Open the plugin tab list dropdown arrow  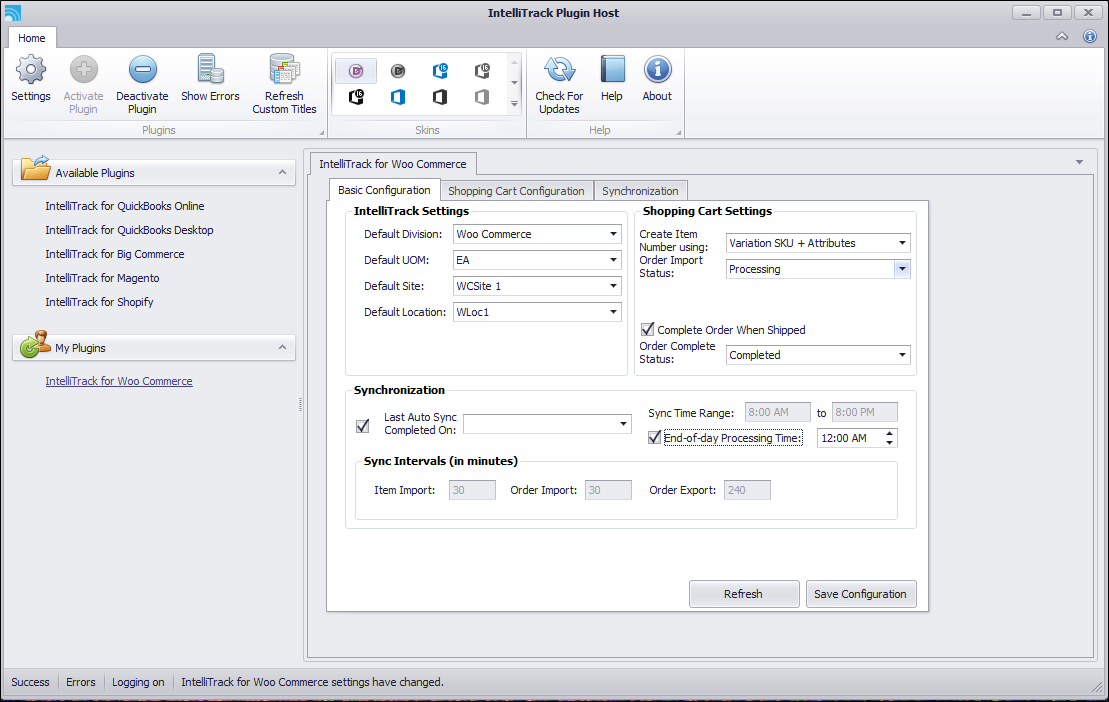pyautogui.click(x=1079, y=163)
